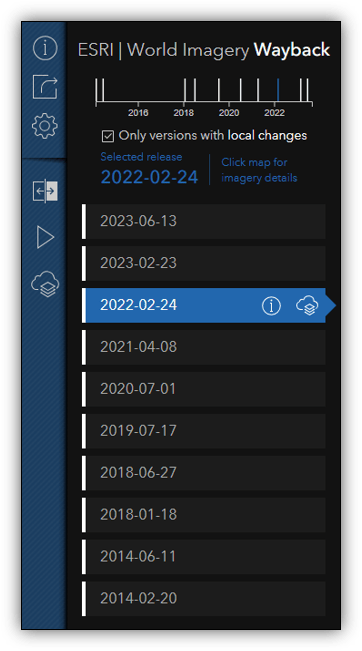Click the selected 2022-02-24 release row
Viewport: 362px width, 651px height.
204,305
